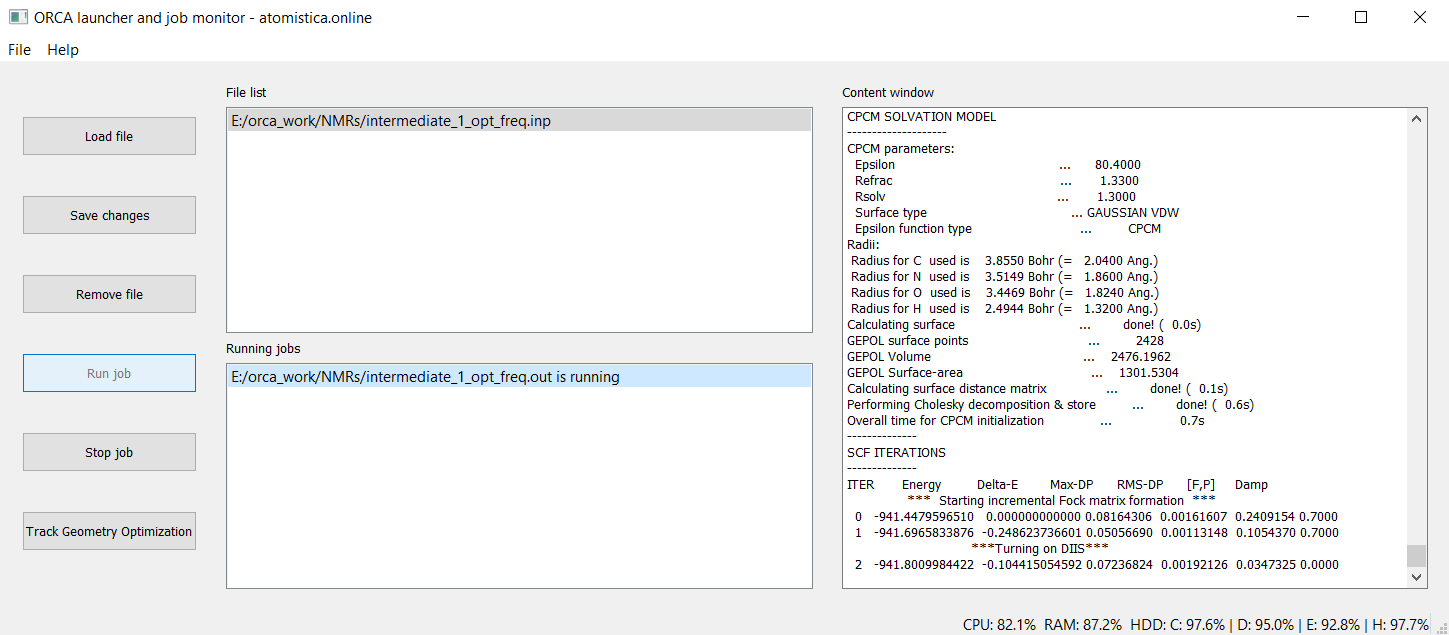
Task: Open the Help menu
Action: click(63, 50)
